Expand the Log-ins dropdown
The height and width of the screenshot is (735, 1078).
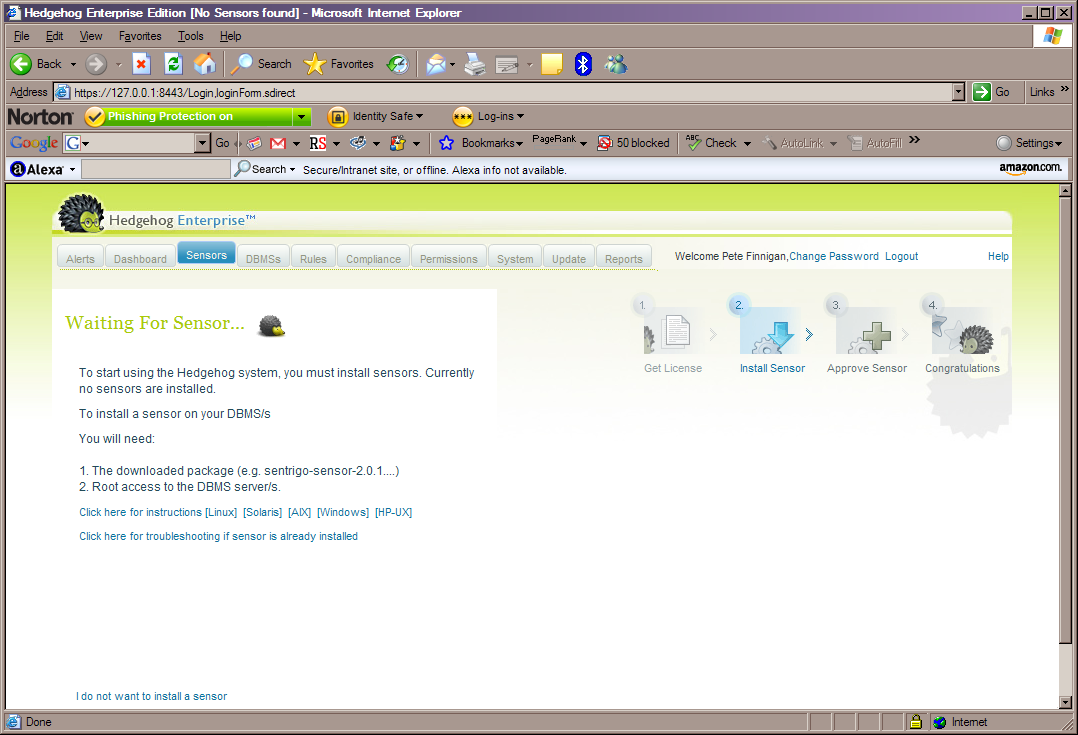tap(520, 117)
